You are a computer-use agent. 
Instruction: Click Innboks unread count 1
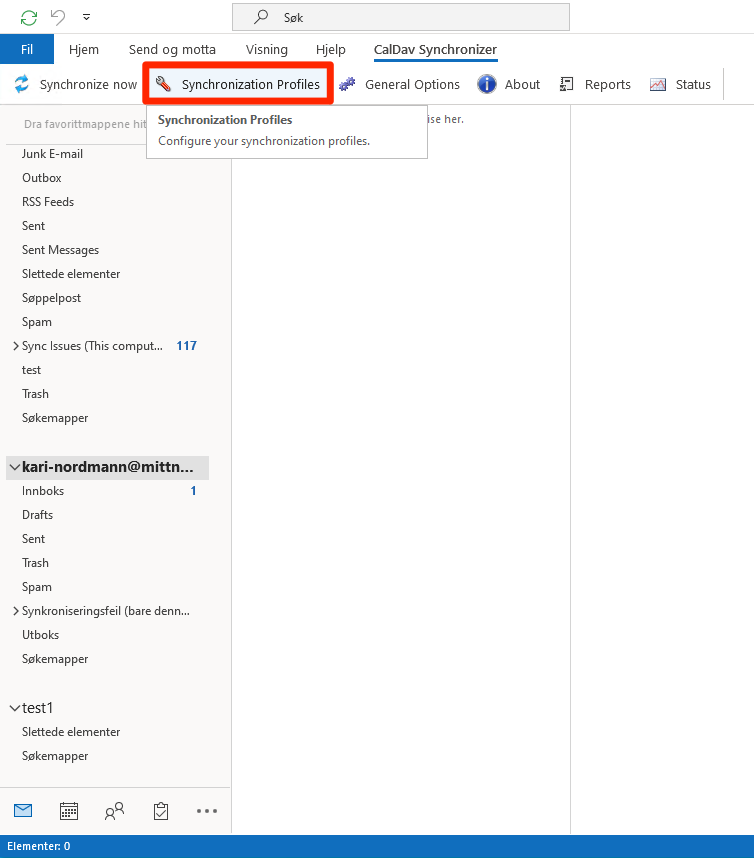193,491
